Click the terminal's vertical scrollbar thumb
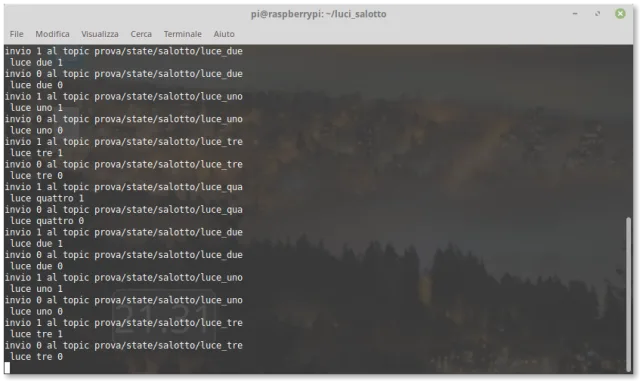The height and width of the screenshot is (381, 640). point(629,293)
